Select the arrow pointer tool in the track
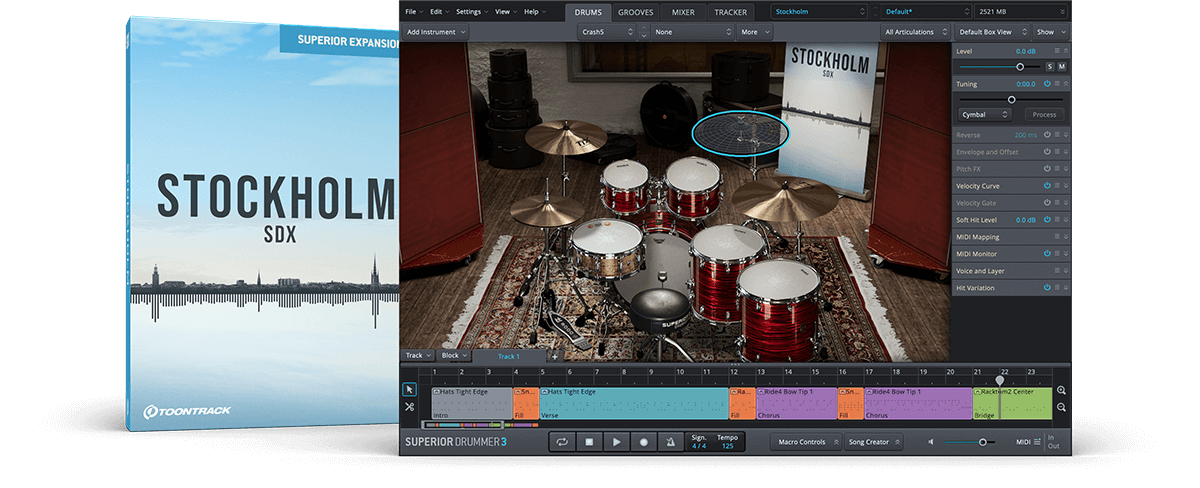Image resolution: width=1200 pixels, height=488 pixels. [409, 390]
